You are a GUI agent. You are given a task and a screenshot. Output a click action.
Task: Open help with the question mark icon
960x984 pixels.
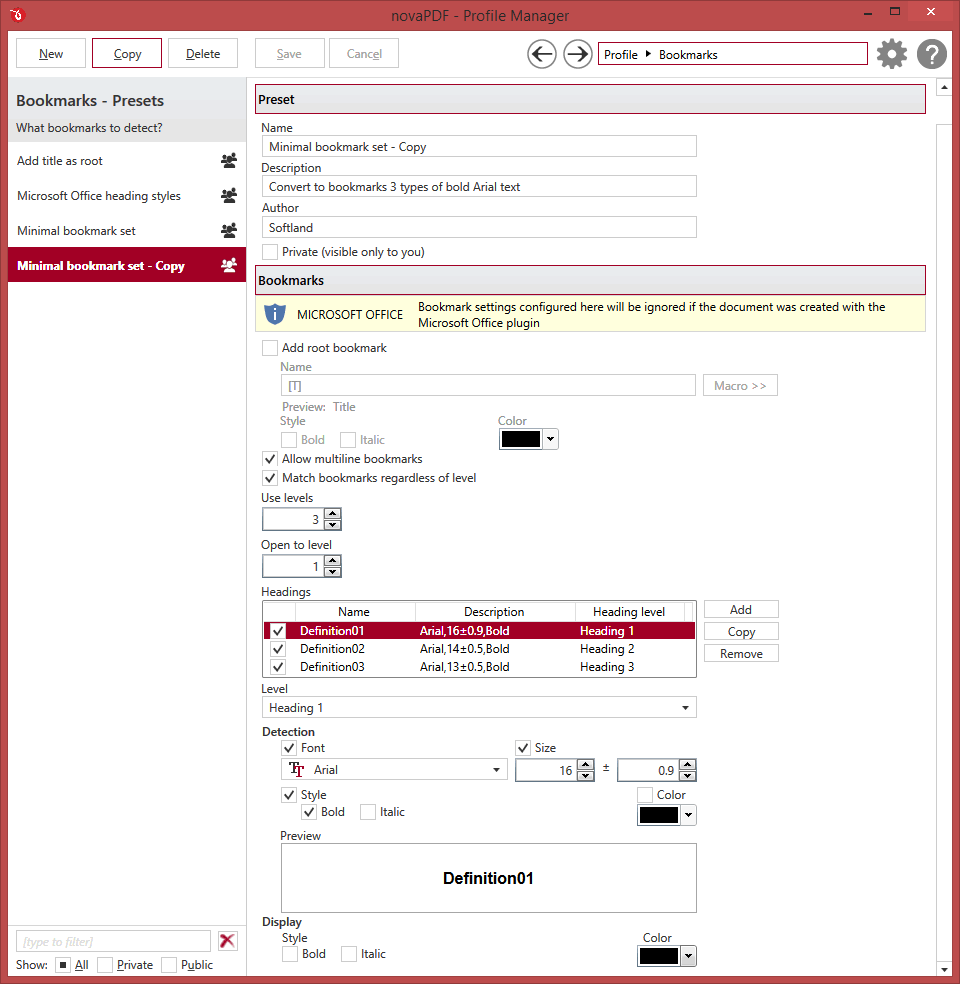pos(932,54)
